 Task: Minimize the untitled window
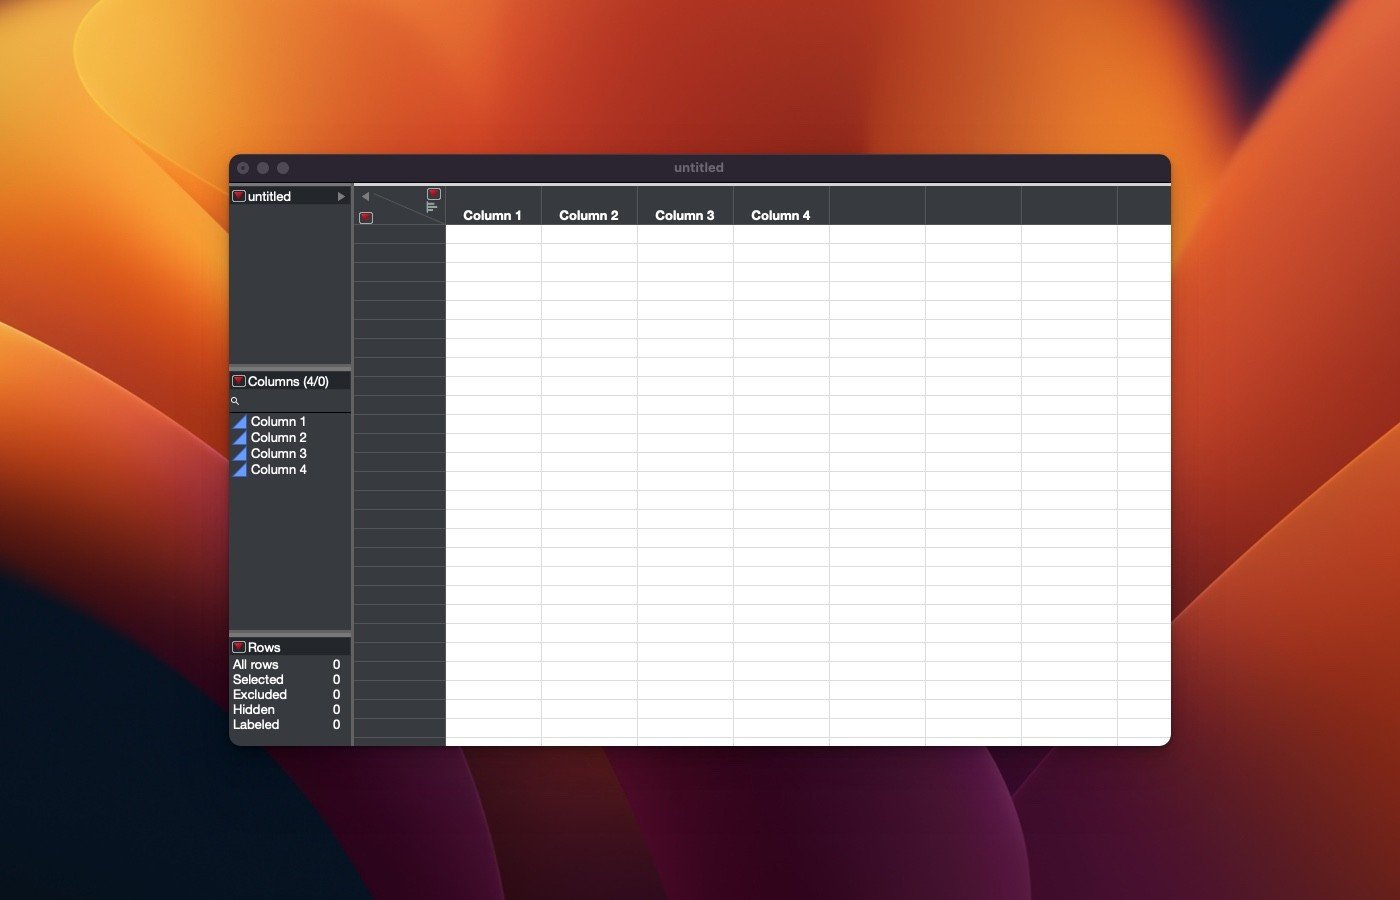(x=263, y=168)
